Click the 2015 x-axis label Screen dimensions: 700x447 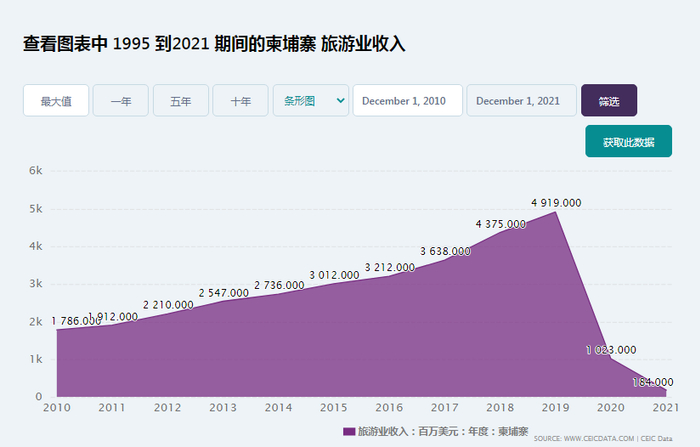point(334,407)
